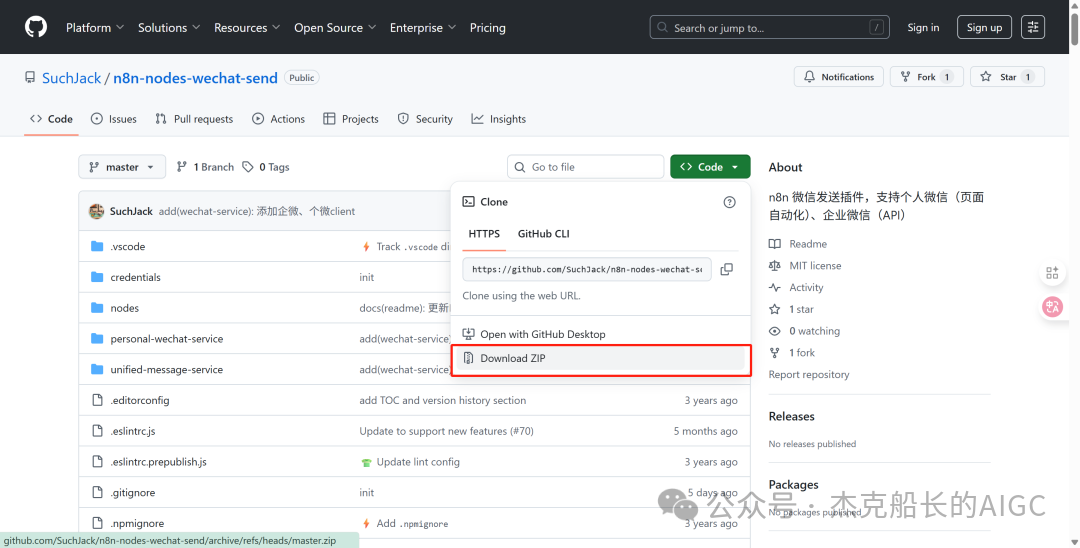Expand the Solutions menu
This screenshot has width=1080, height=548.
(x=169, y=28)
